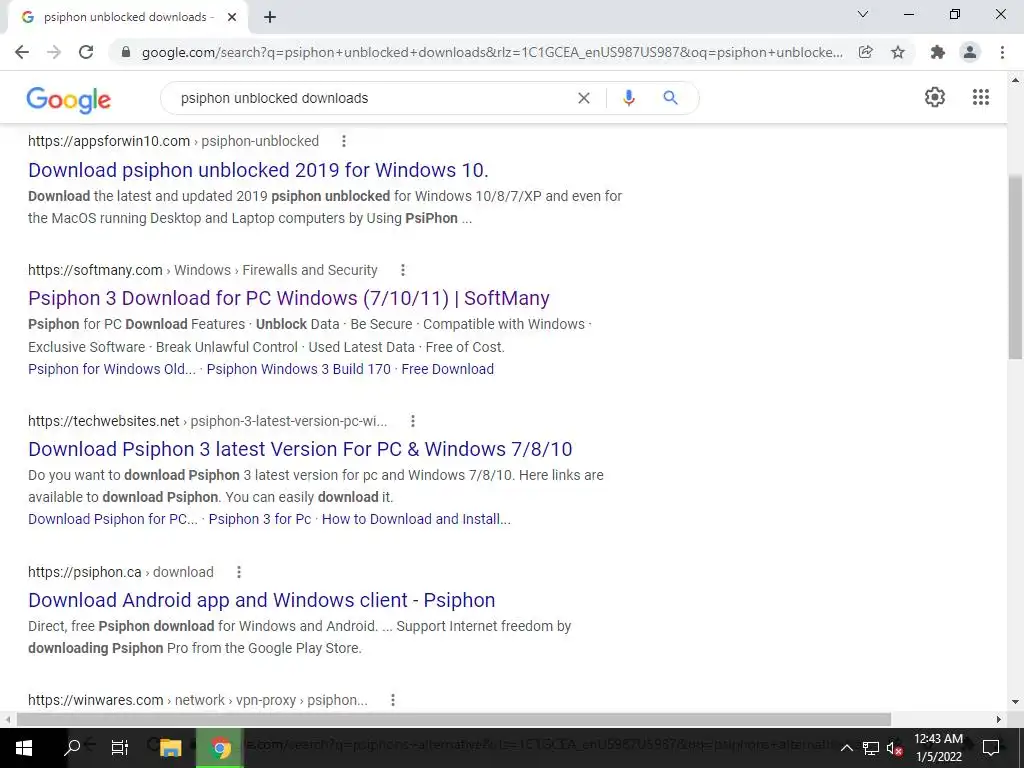Open Chrome's three-dot menu

pos(1002,52)
